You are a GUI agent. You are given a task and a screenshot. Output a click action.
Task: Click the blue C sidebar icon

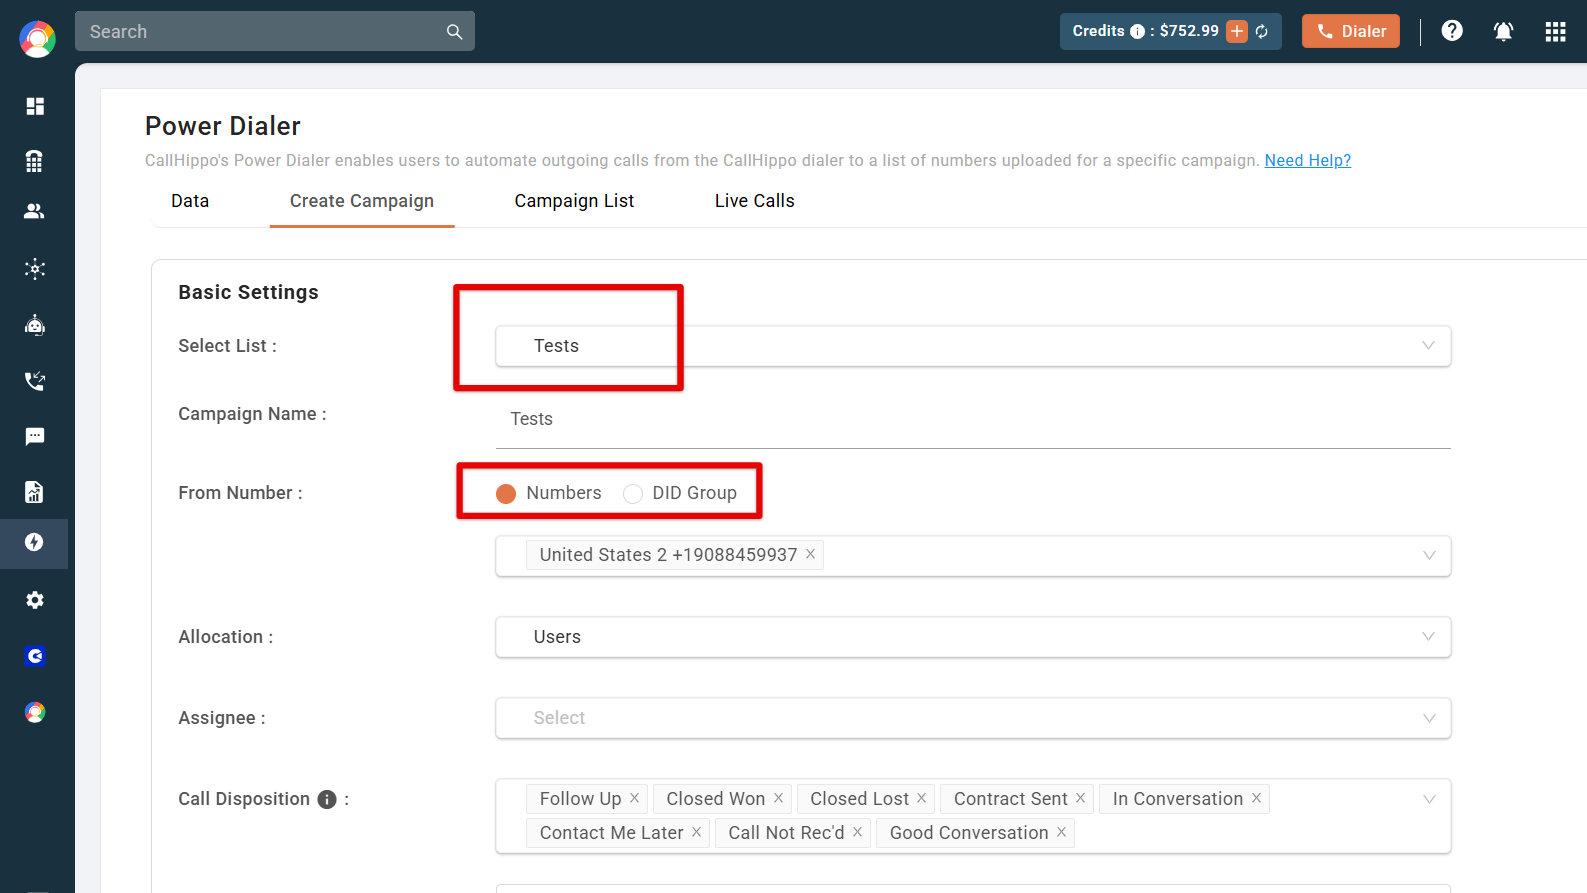tap(35, 656)
